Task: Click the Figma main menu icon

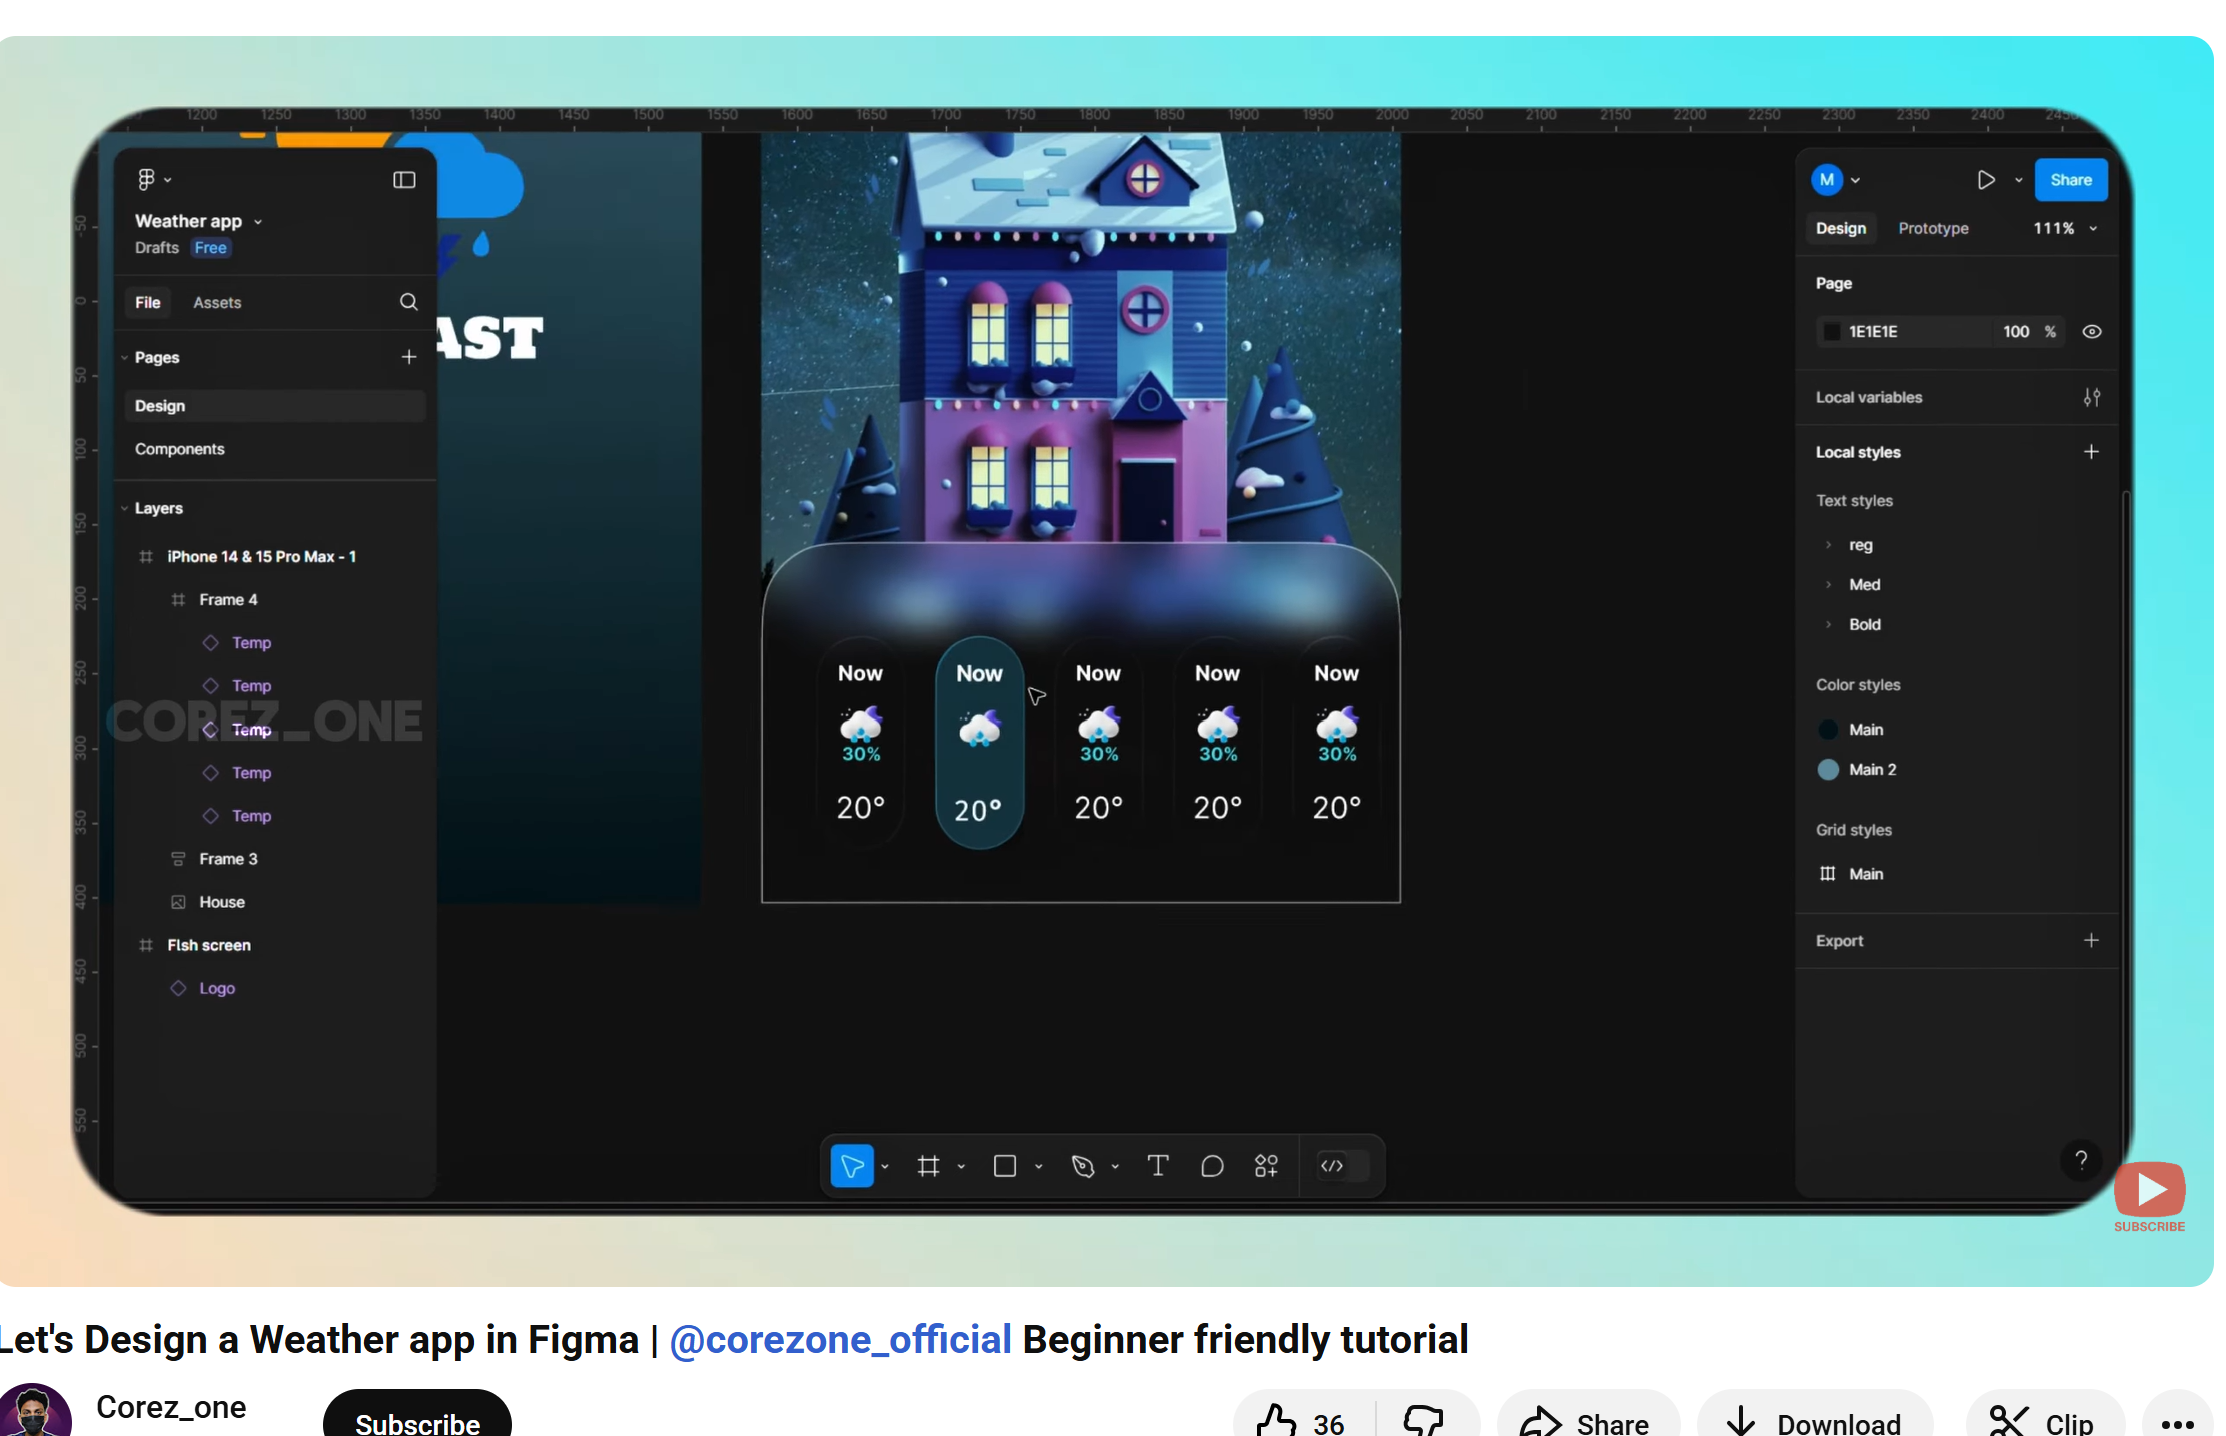Action: [x=147, y=179]
